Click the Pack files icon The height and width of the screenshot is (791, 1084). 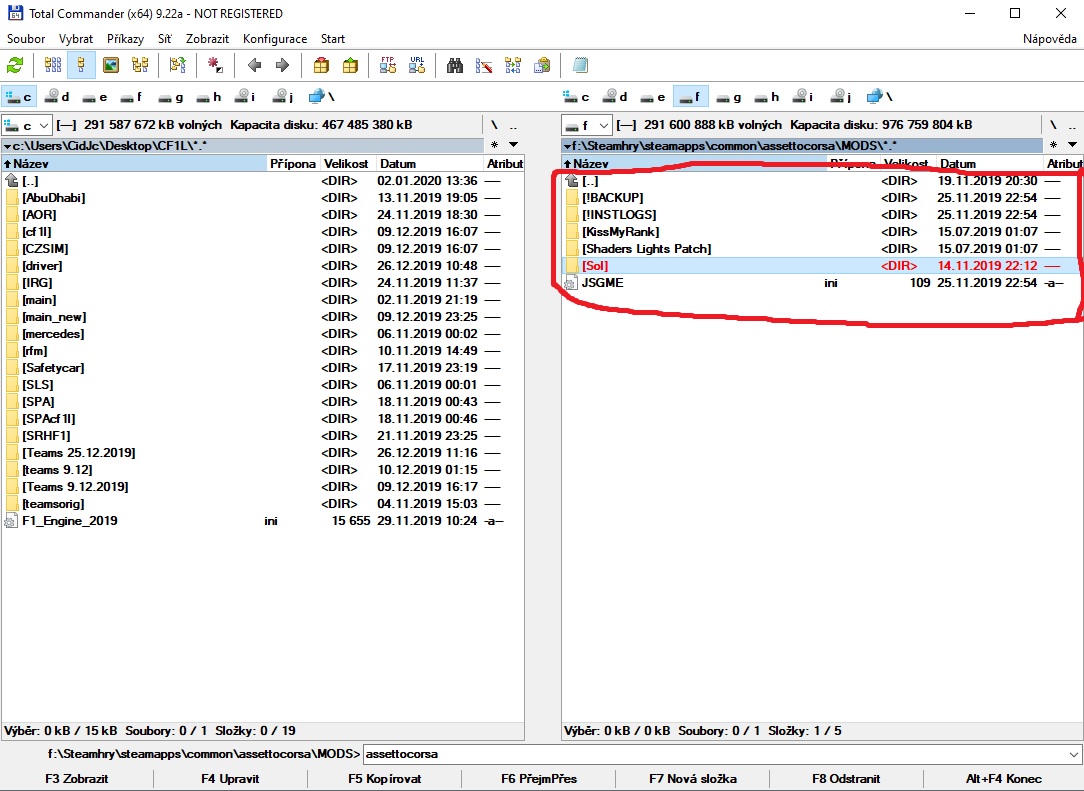point(321,66)
